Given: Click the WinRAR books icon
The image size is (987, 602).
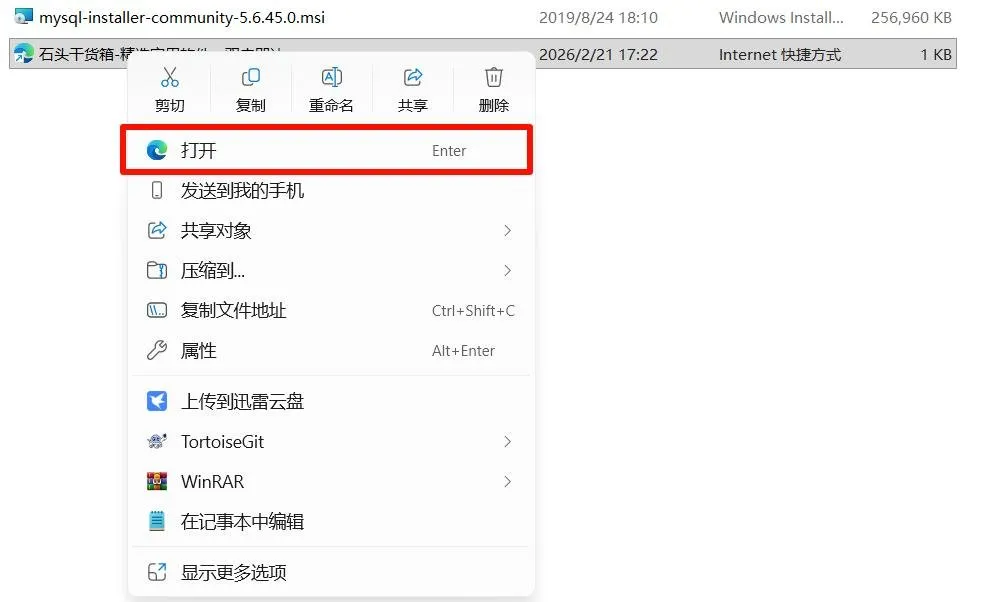Looking at the screenshot, I should tap(157, 481).
